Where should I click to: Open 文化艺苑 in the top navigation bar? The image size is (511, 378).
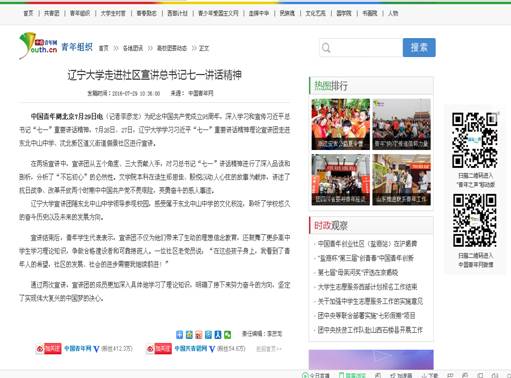pos(315,13)
